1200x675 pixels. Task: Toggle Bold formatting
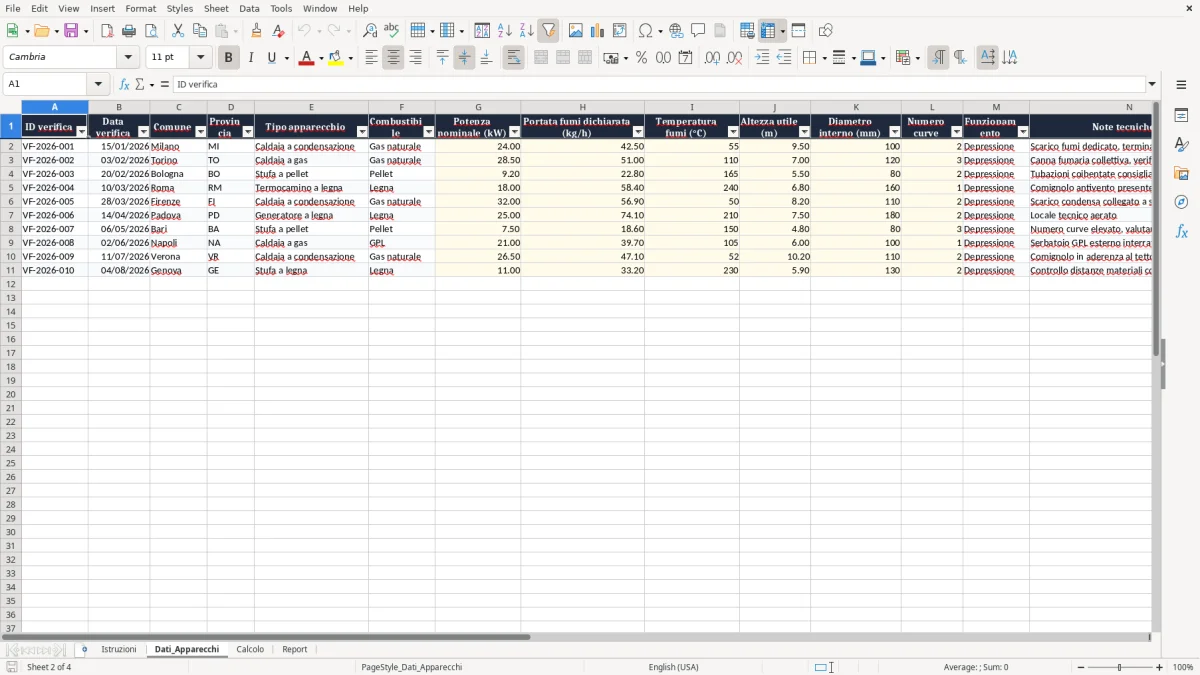click(229, 58)
